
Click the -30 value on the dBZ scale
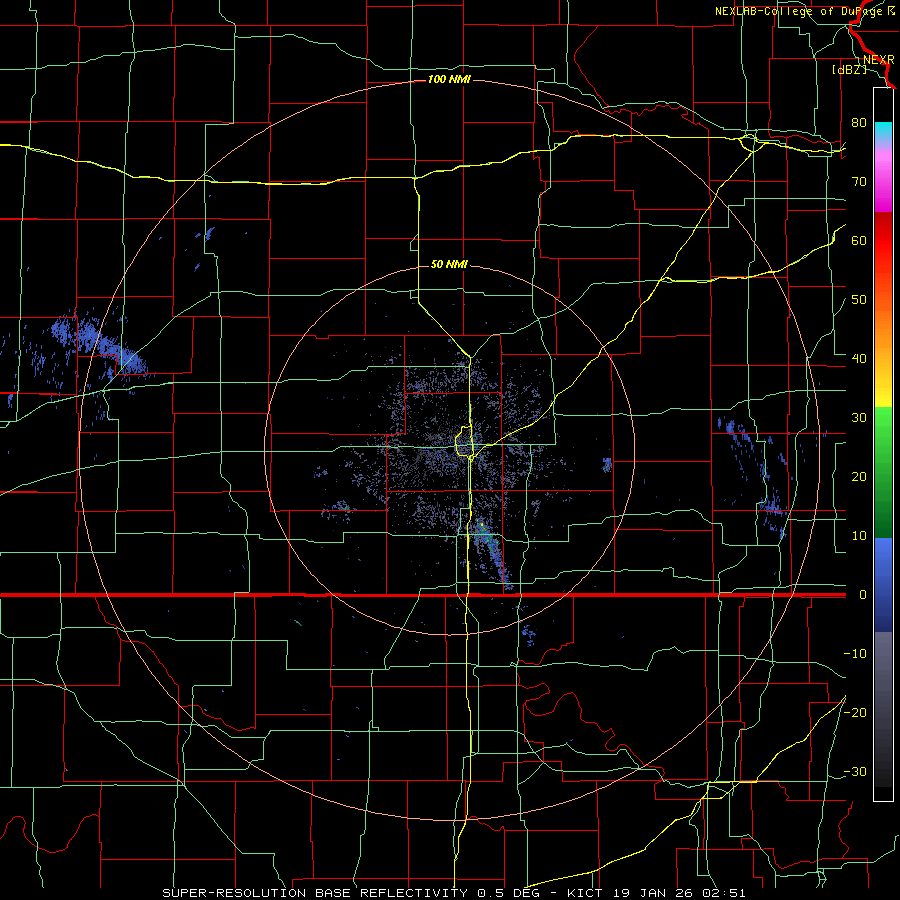[855, 771]
